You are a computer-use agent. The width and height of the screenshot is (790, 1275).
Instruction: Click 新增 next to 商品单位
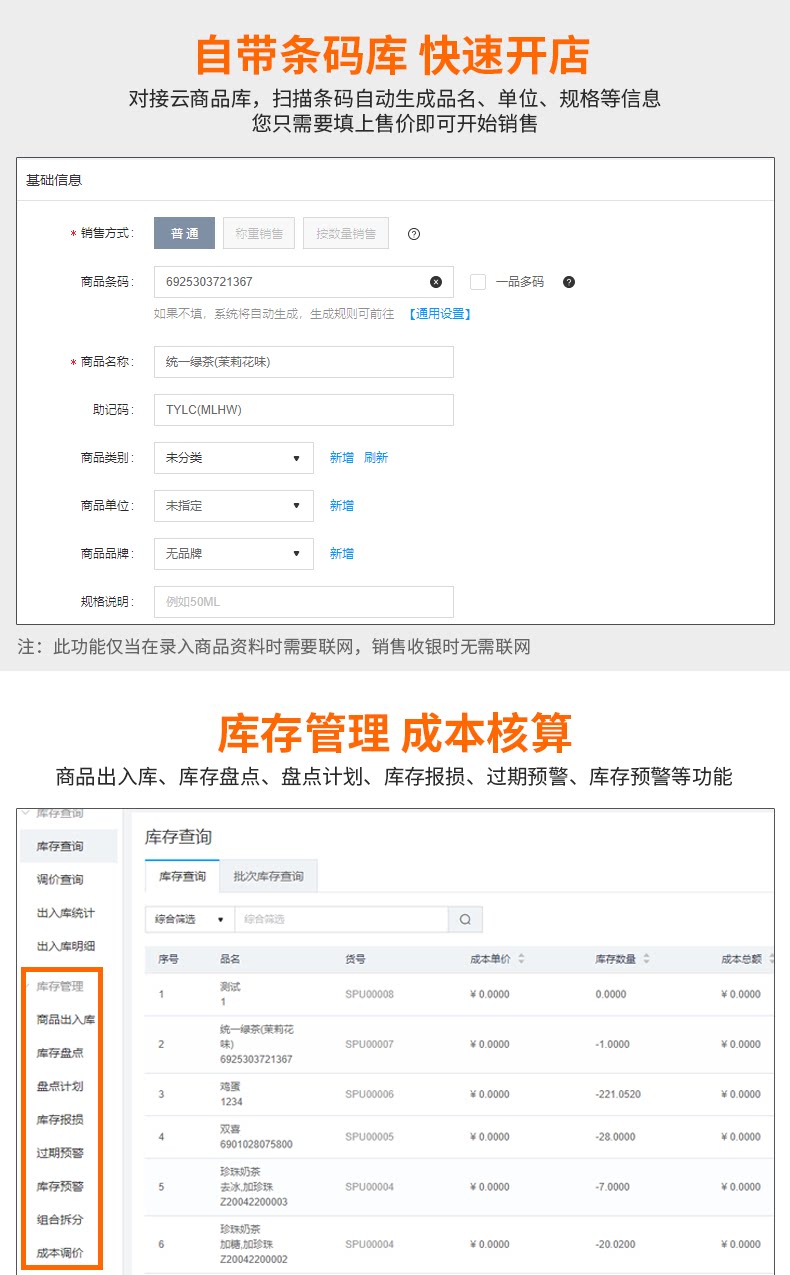tap(342, 506)
